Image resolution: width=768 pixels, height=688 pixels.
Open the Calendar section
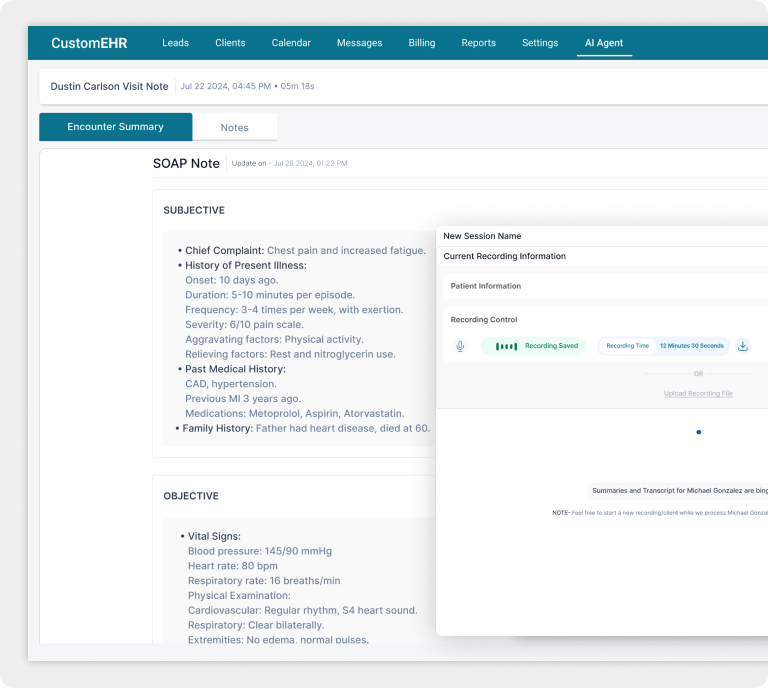click(x=291, y=43)
